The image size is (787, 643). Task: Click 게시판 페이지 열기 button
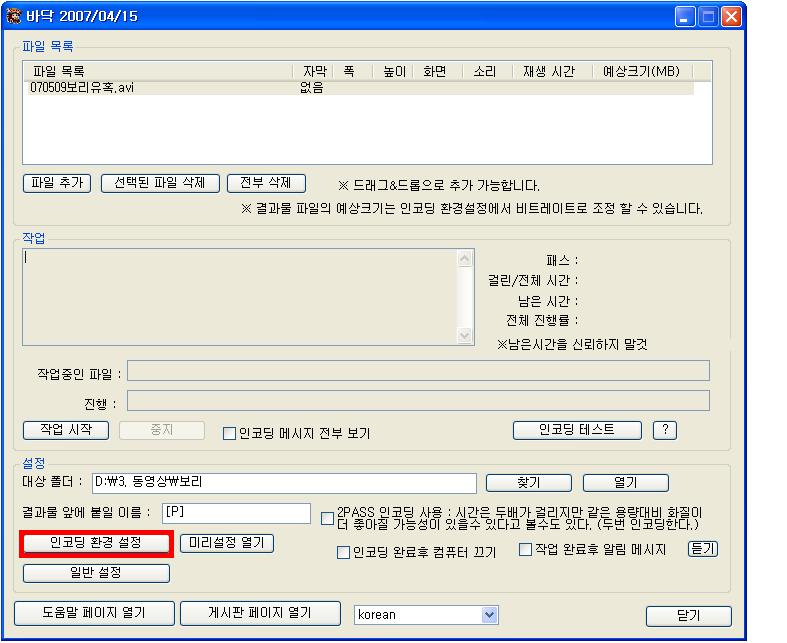coord(260,613)
